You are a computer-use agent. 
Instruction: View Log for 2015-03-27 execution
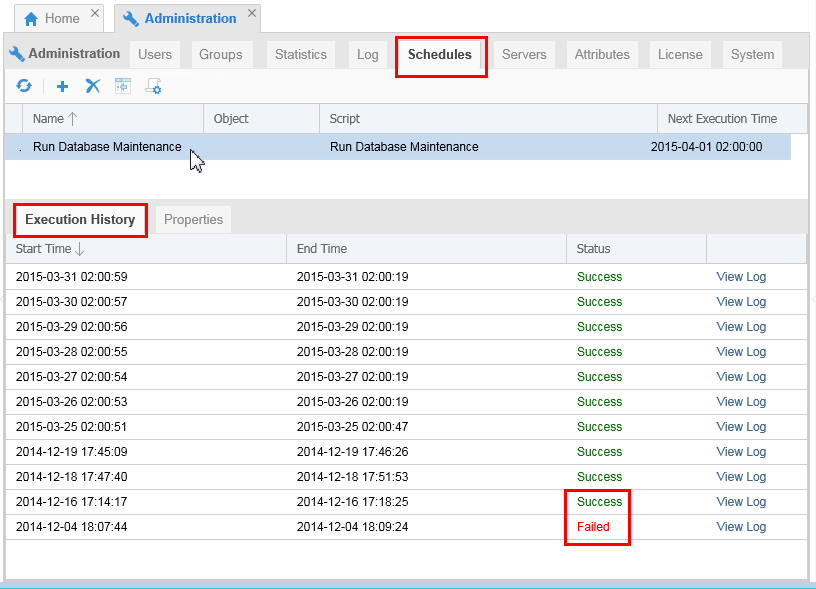(x=741, y=377)
